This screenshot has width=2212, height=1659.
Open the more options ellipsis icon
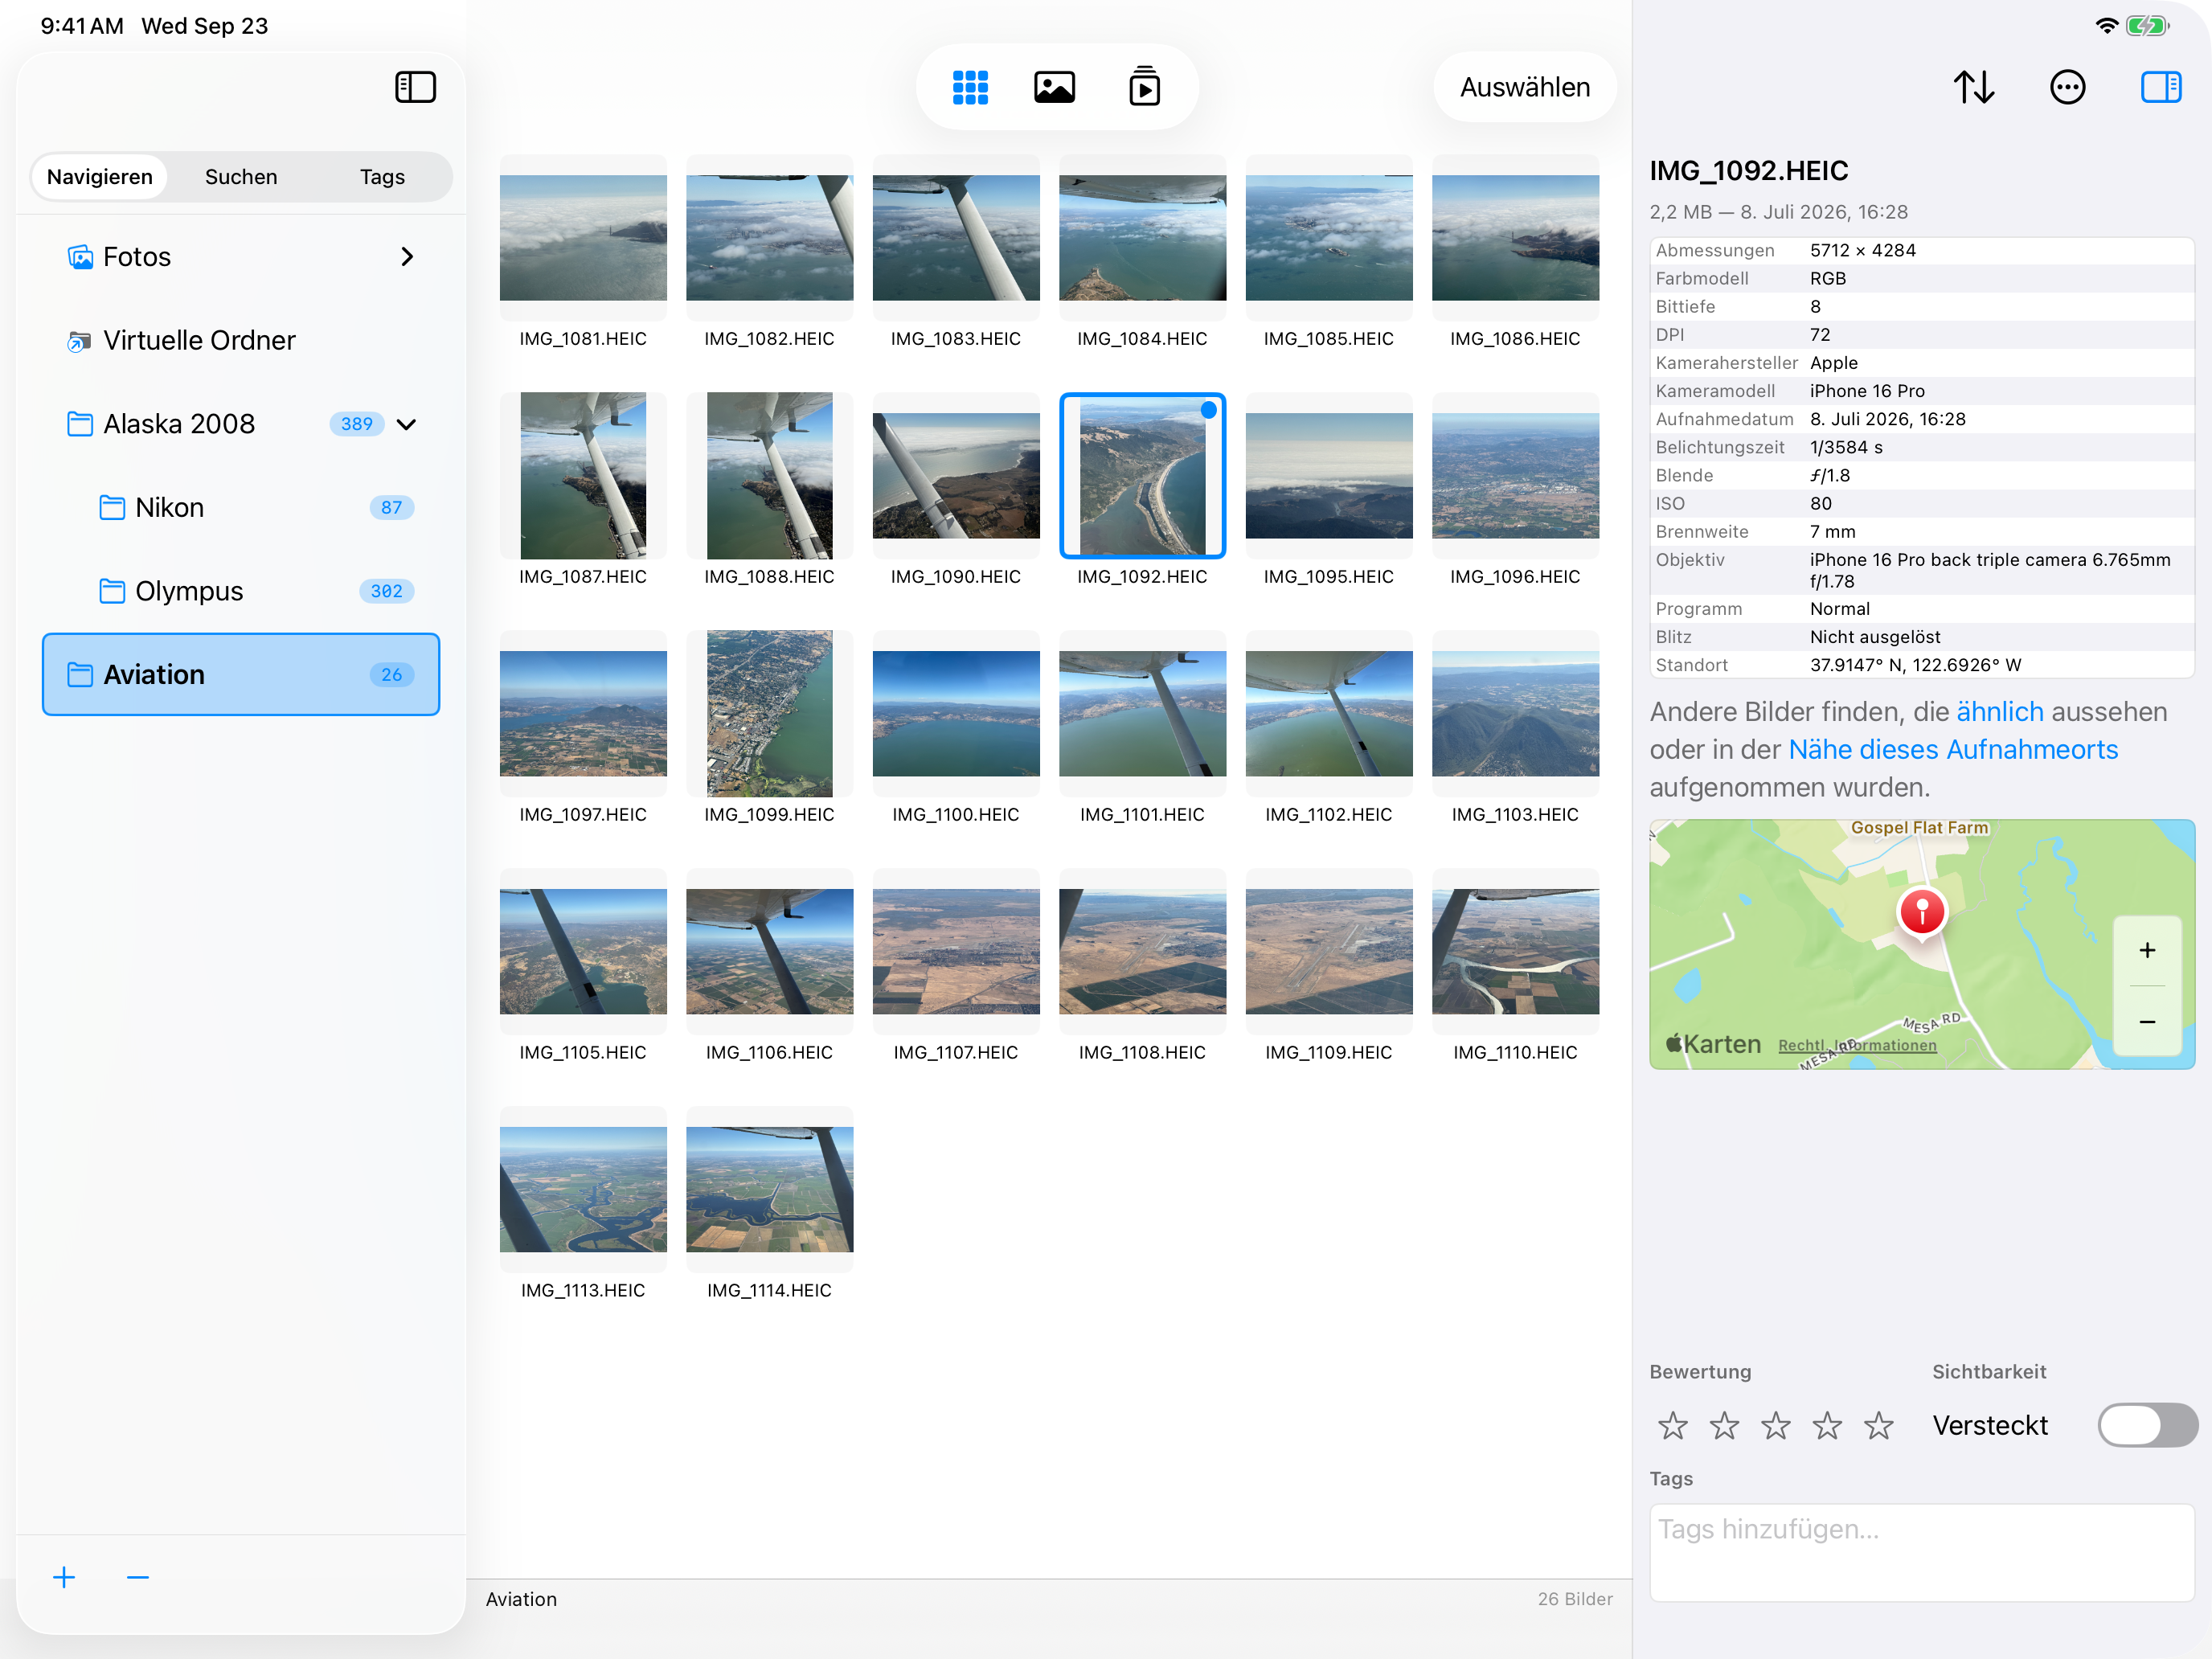pos(2067,87)
